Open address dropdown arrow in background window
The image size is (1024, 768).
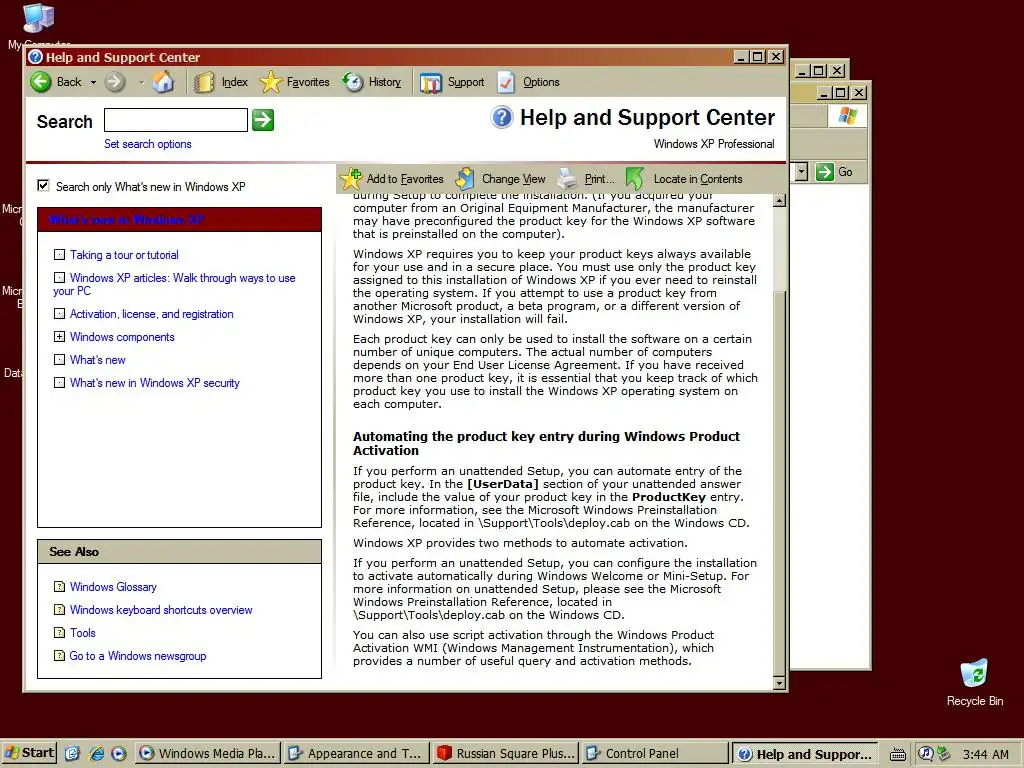tap(801, 172)
